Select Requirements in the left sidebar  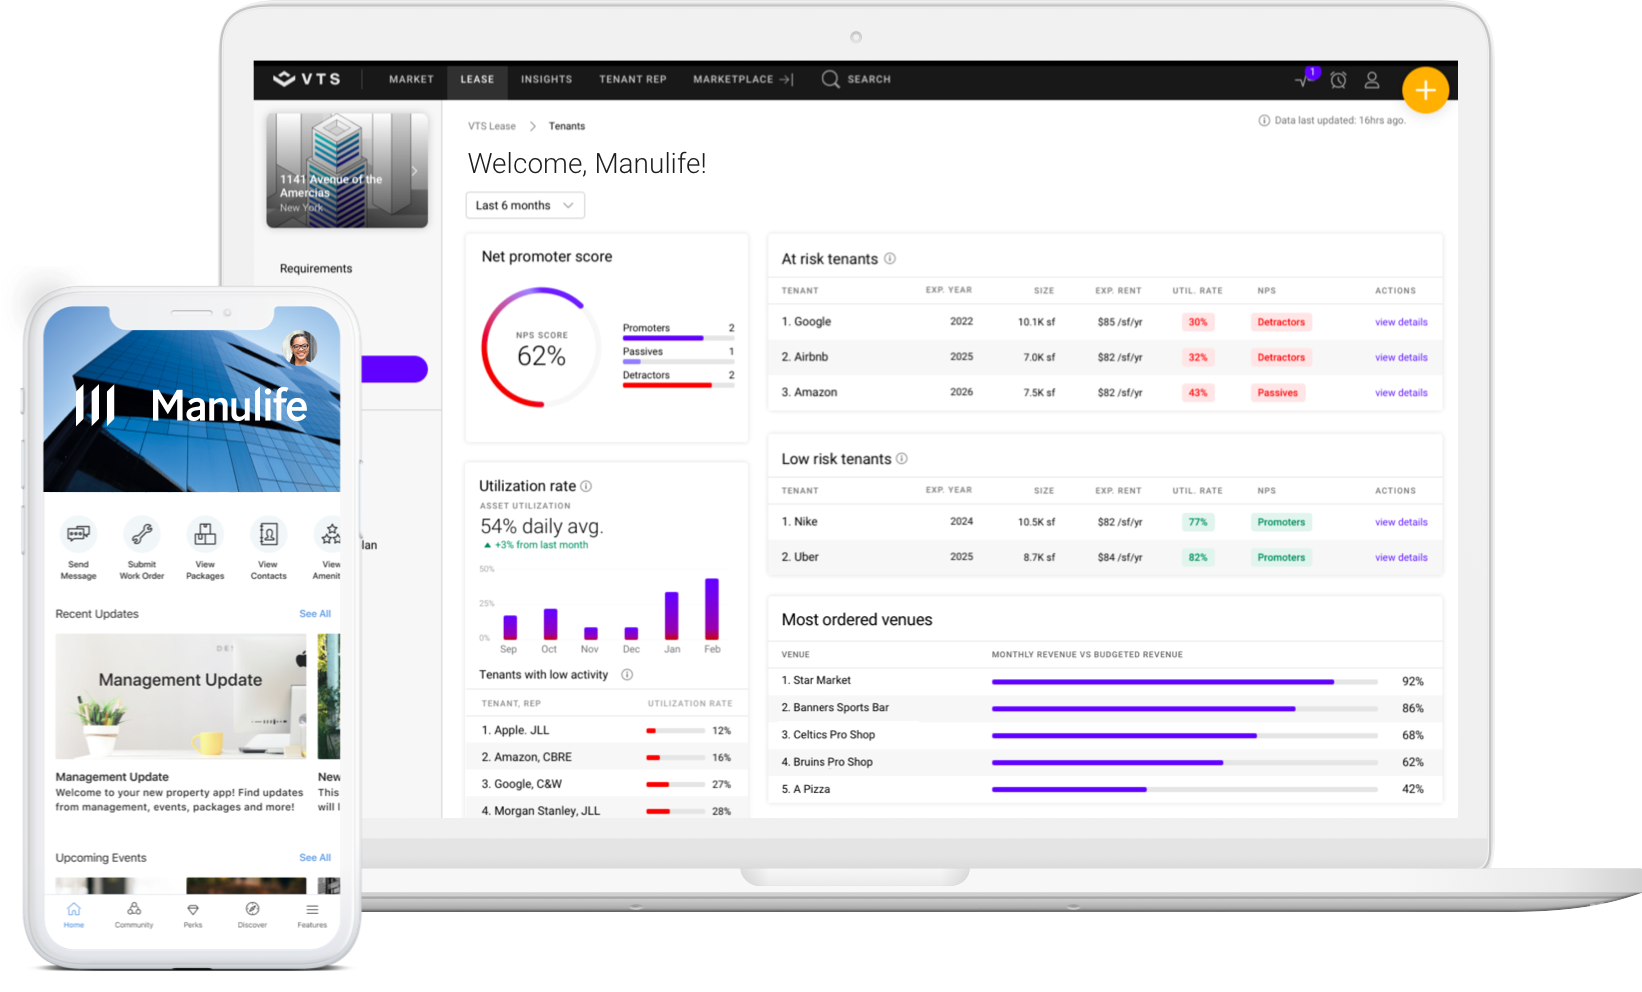316,268
